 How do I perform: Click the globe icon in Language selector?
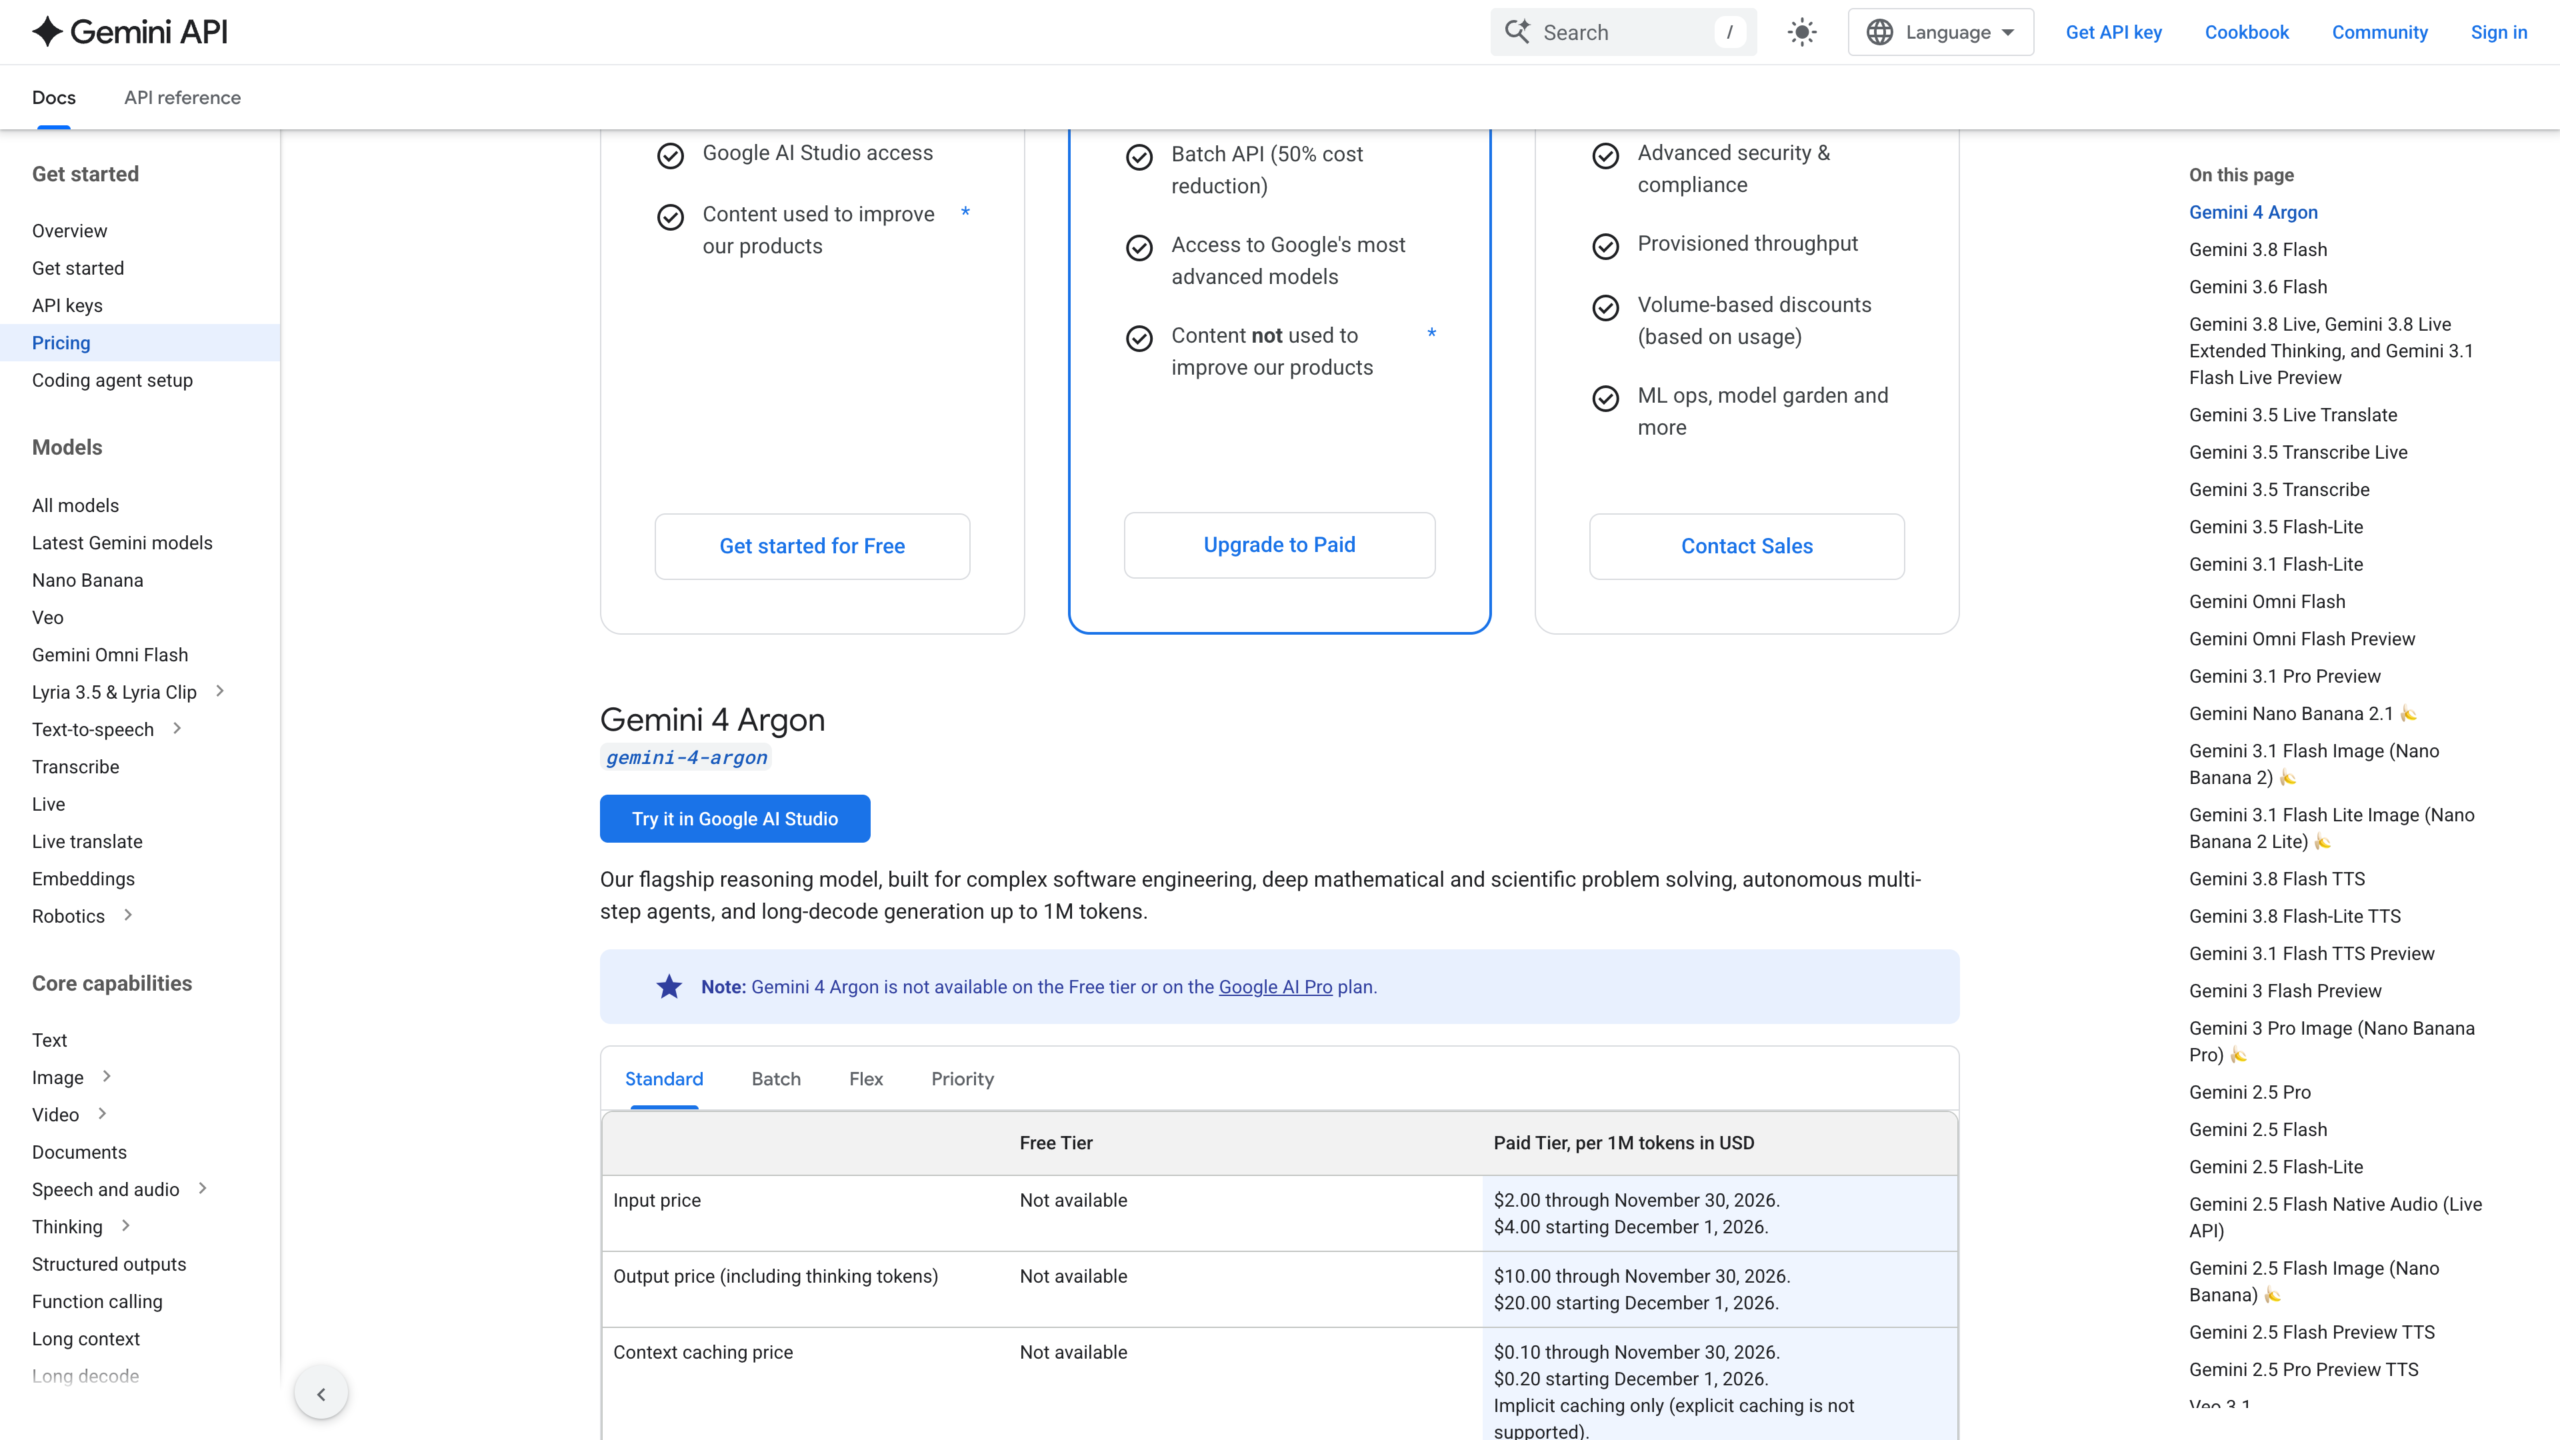click(x=1880, y=32)
